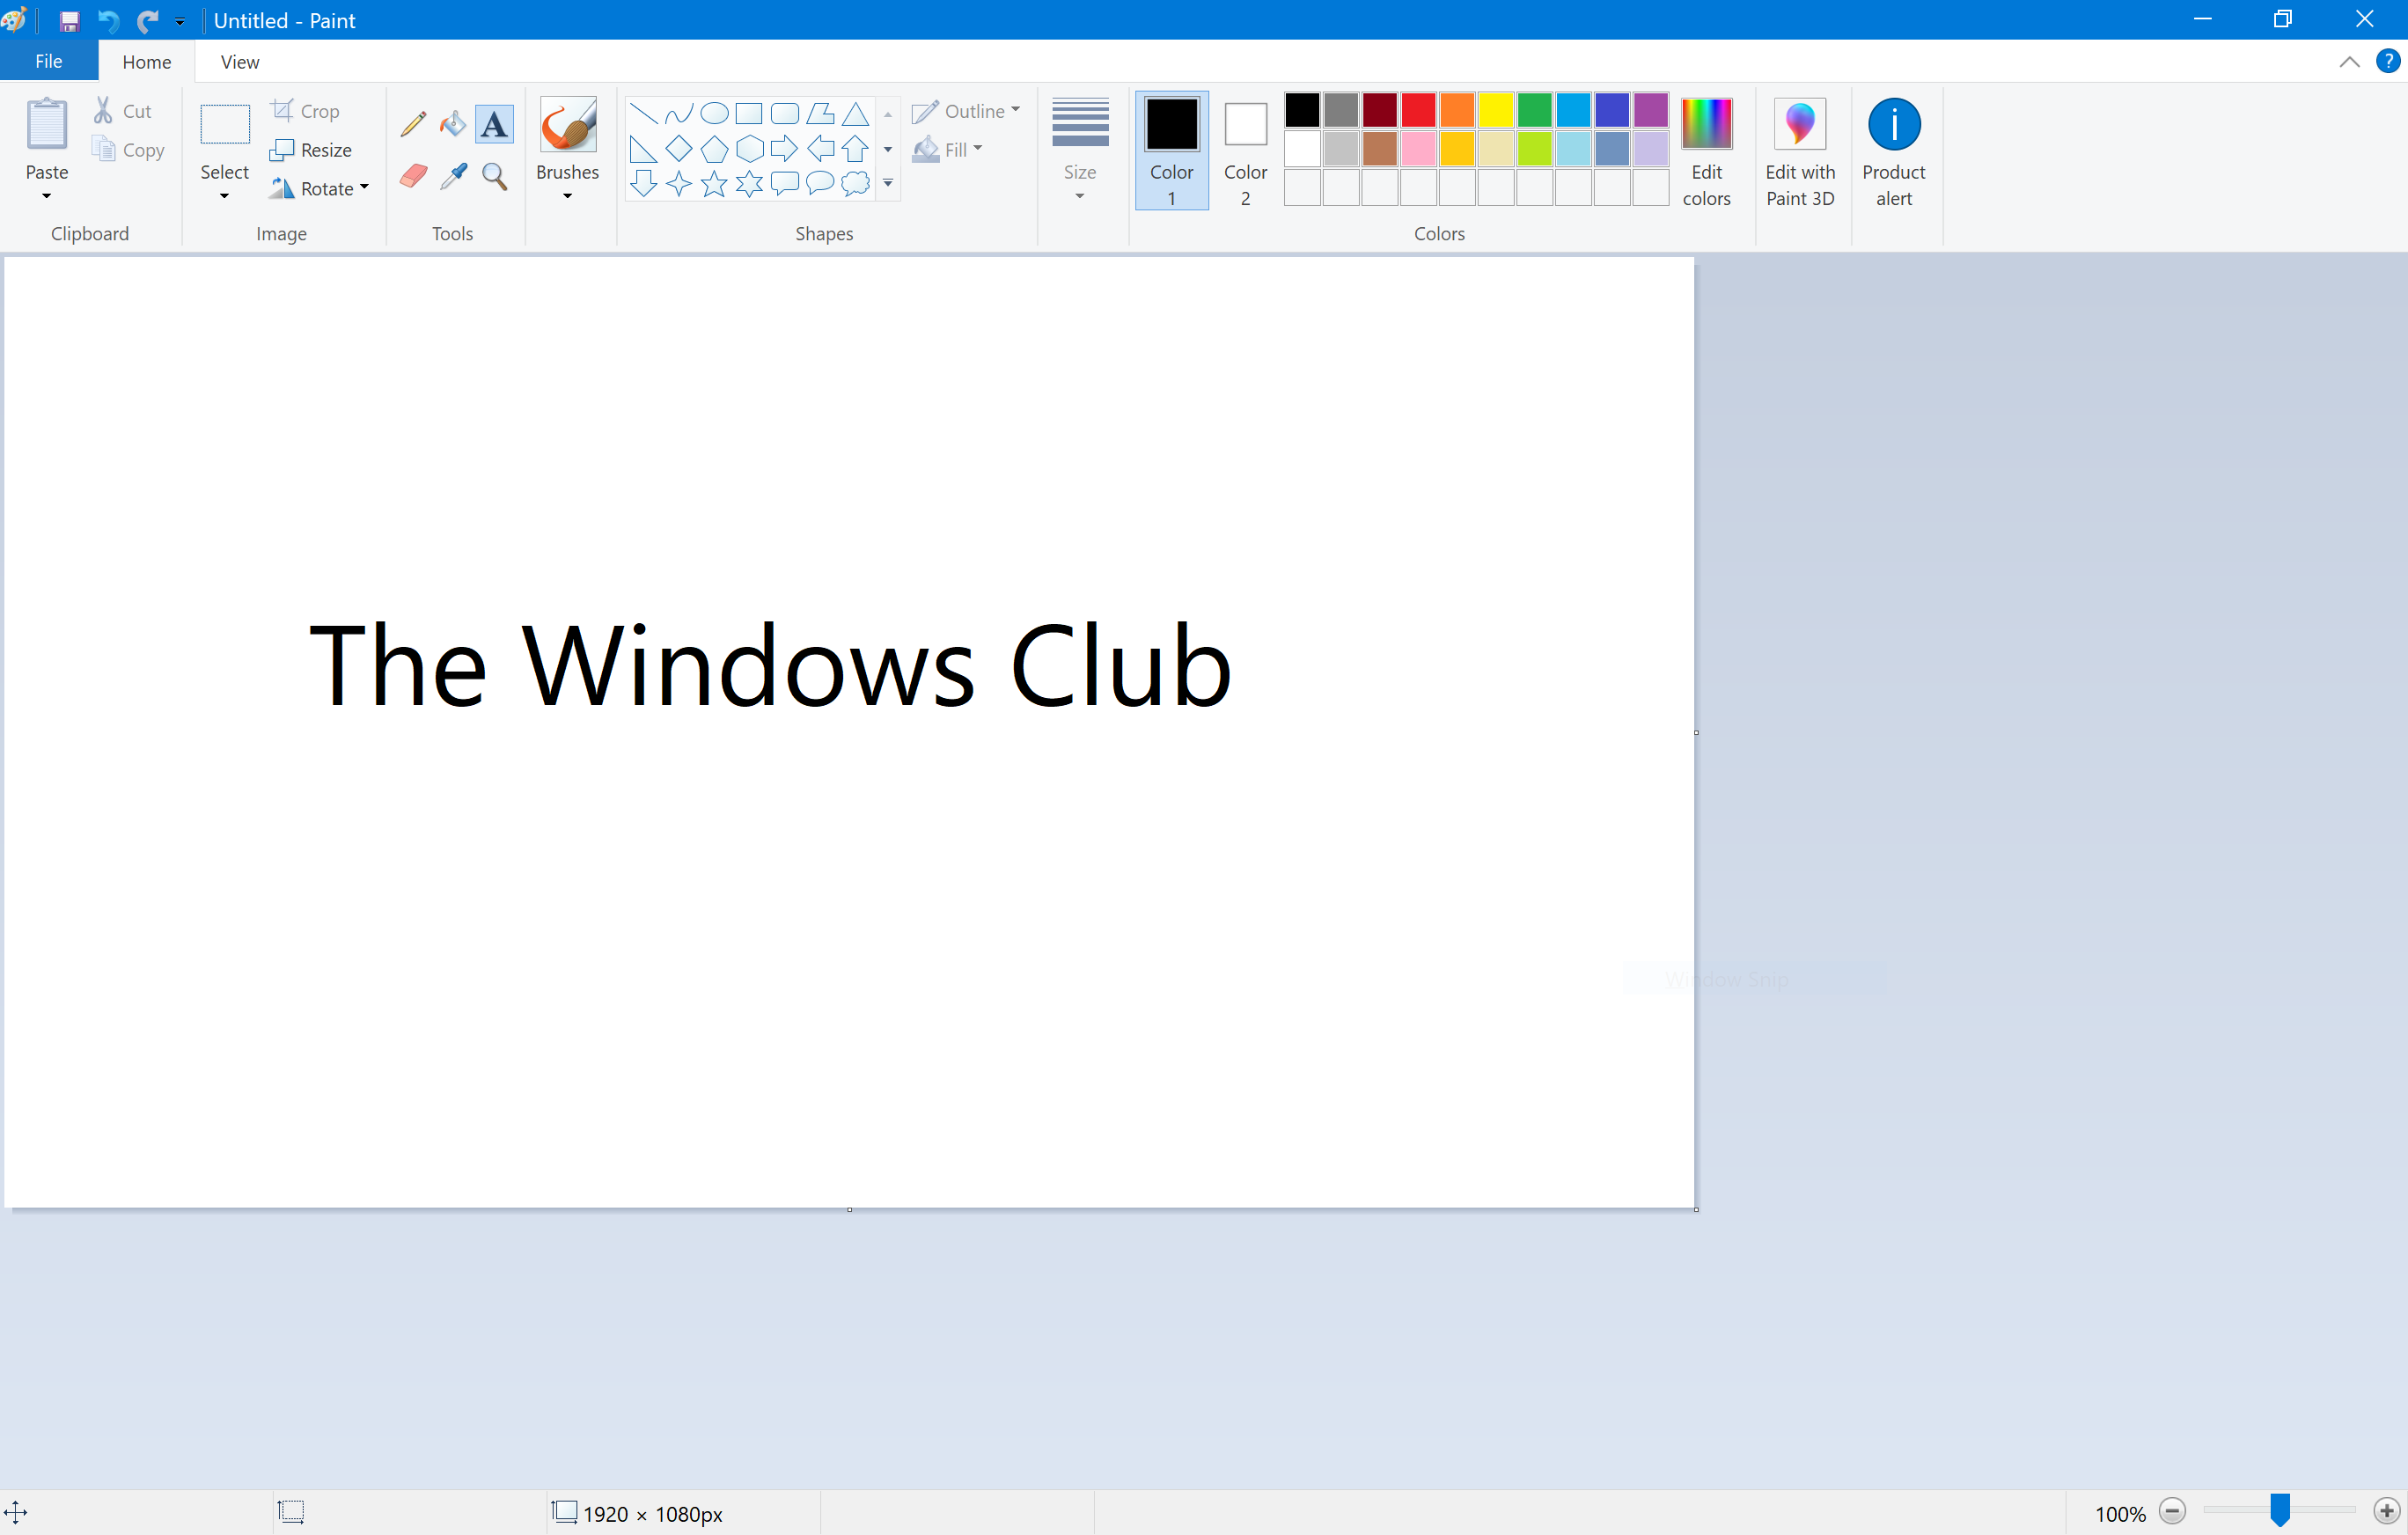Select the Fill with color bucket tool
The height and width of the screenshot is (1535, 2408).
[453, 124]
